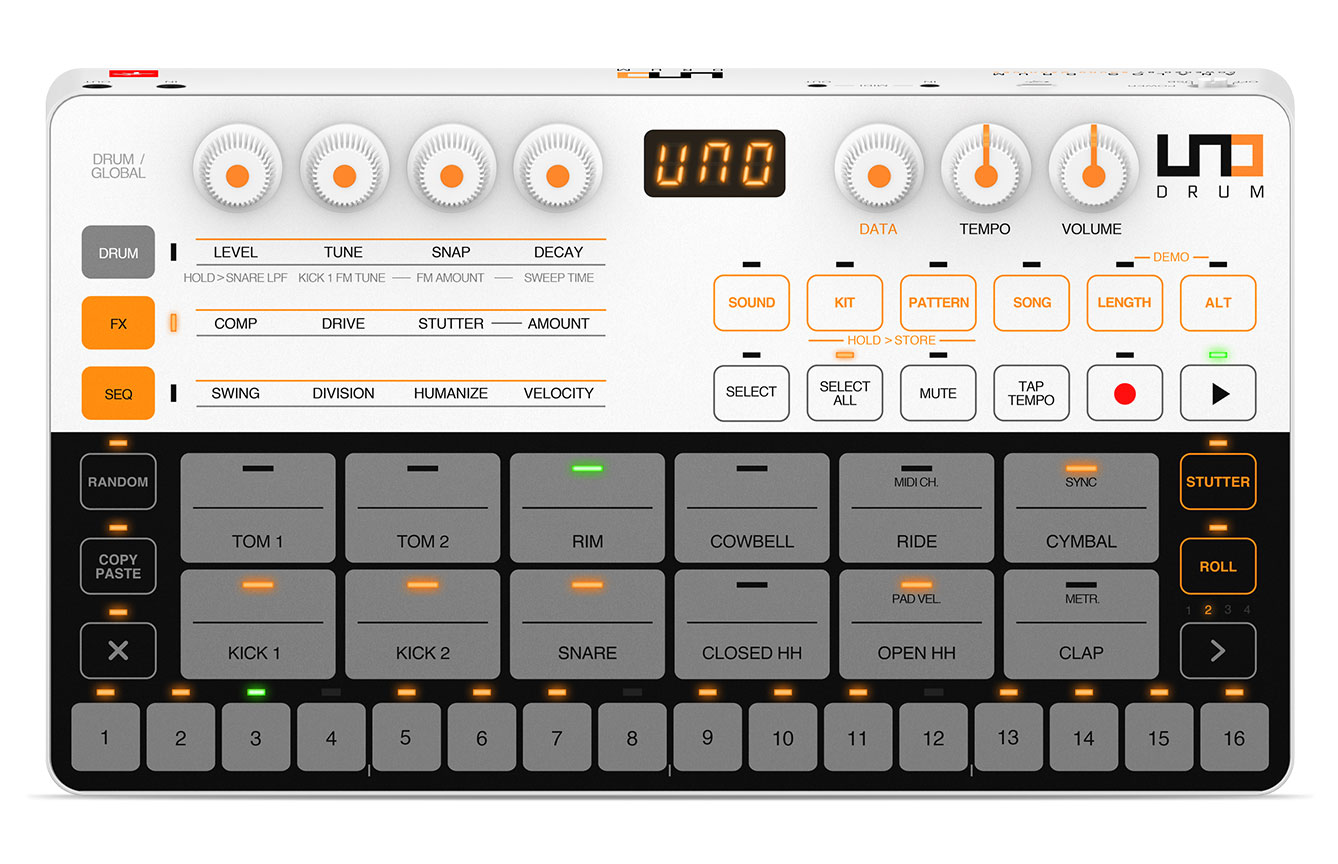Select the DRUM parameter mode
The width and height of the screenshot is (1338, 864).
click(x=117, y=252)
